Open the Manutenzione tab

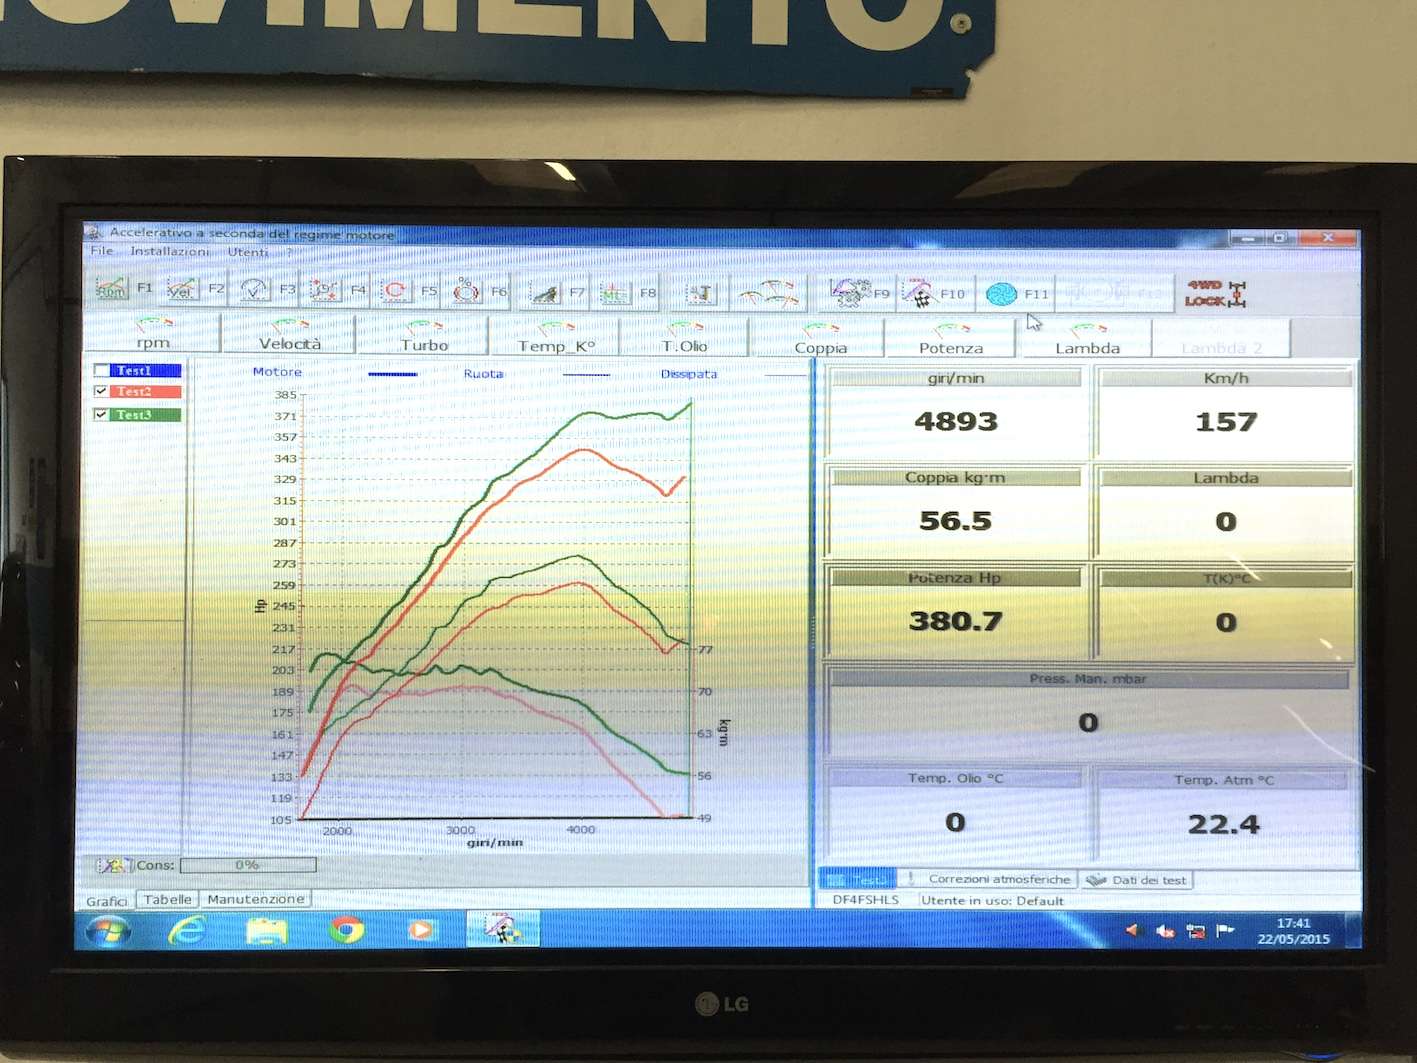(x=255, y=899)
